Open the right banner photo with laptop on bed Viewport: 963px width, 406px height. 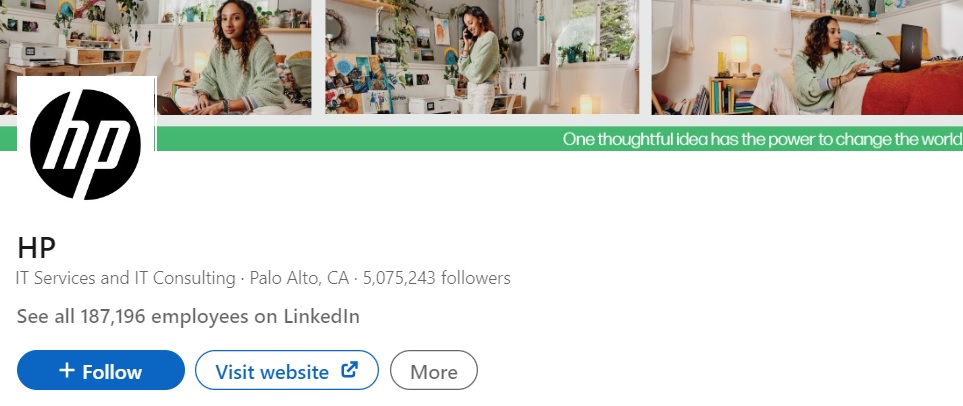coord(807,57)
